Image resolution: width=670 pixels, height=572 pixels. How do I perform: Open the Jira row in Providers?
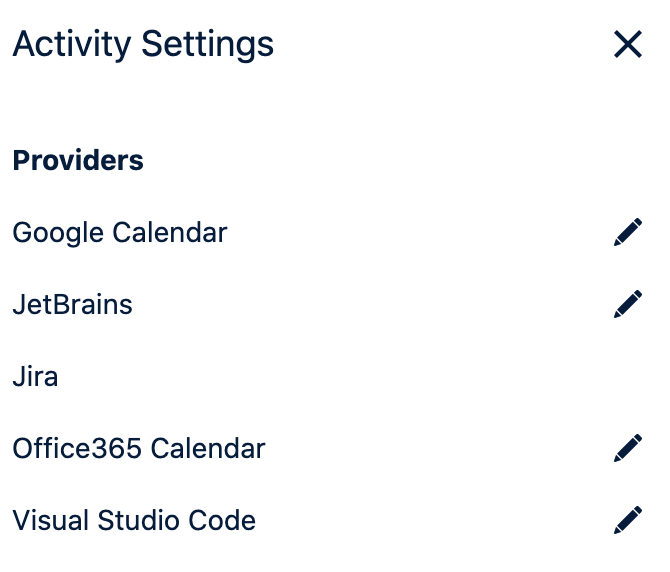coord(35,377)
